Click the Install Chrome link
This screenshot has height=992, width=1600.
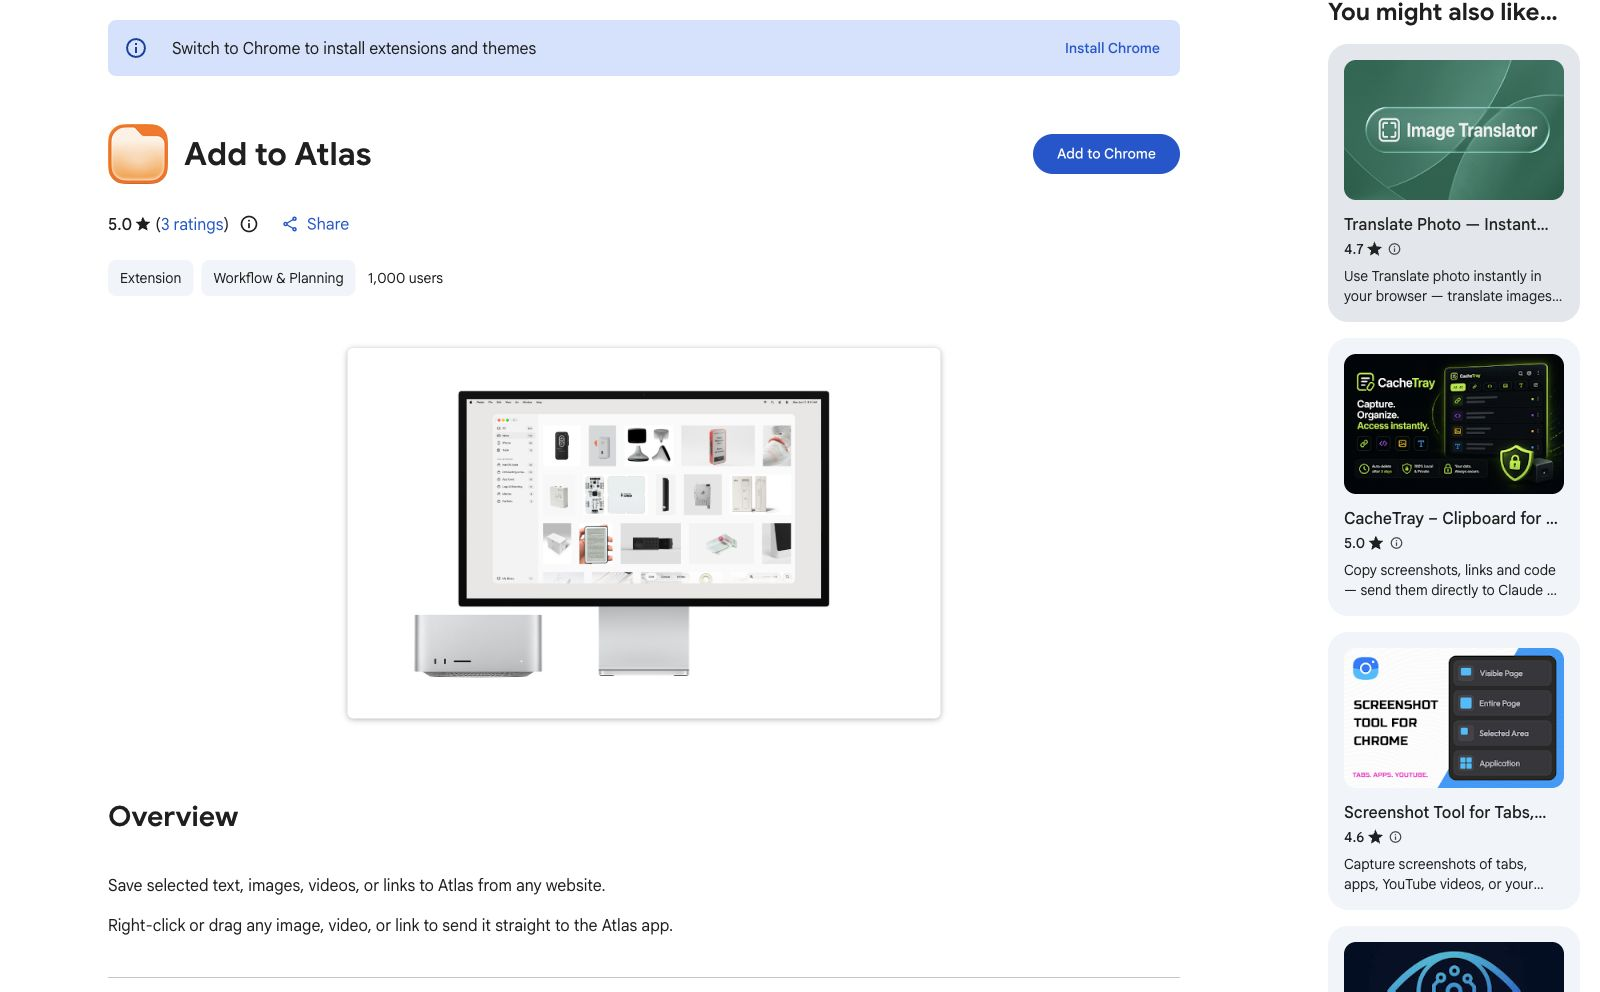coord(1112,48)
